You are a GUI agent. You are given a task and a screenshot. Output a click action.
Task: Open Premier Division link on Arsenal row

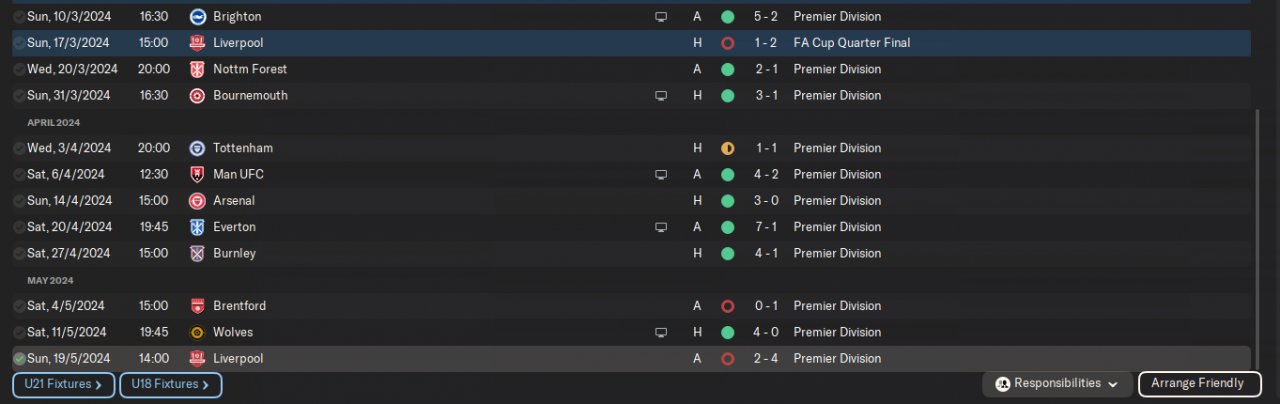(837, 201)
